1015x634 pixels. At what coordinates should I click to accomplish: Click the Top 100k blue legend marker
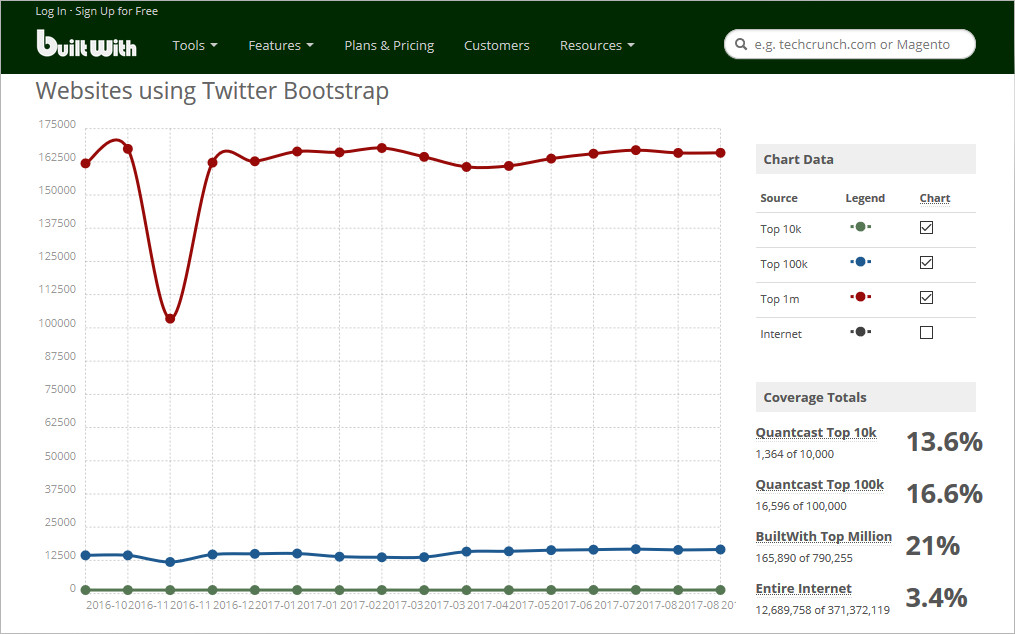pyautogui.click(x=860, y=262)
